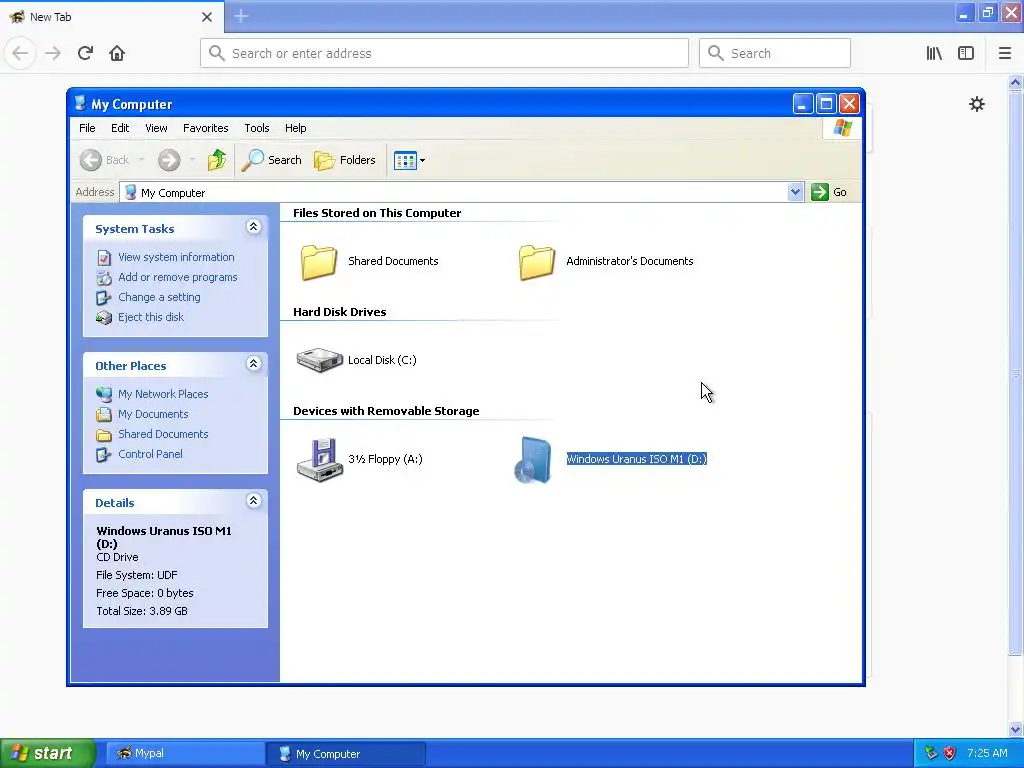
Task: Click the browser reload icon
Action: [x=85, y=53]
